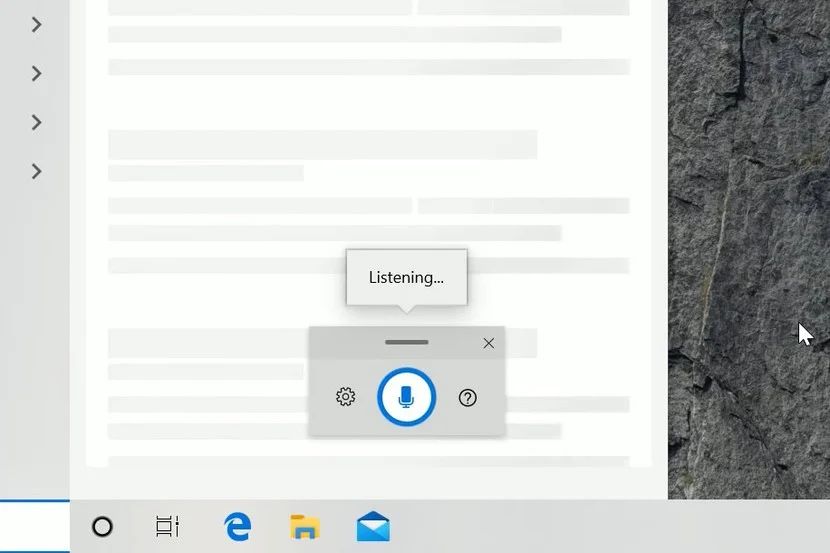Screen dimensions: 830x553
Task: Open dictation help via the question mark icon
Action: [467, 397]
